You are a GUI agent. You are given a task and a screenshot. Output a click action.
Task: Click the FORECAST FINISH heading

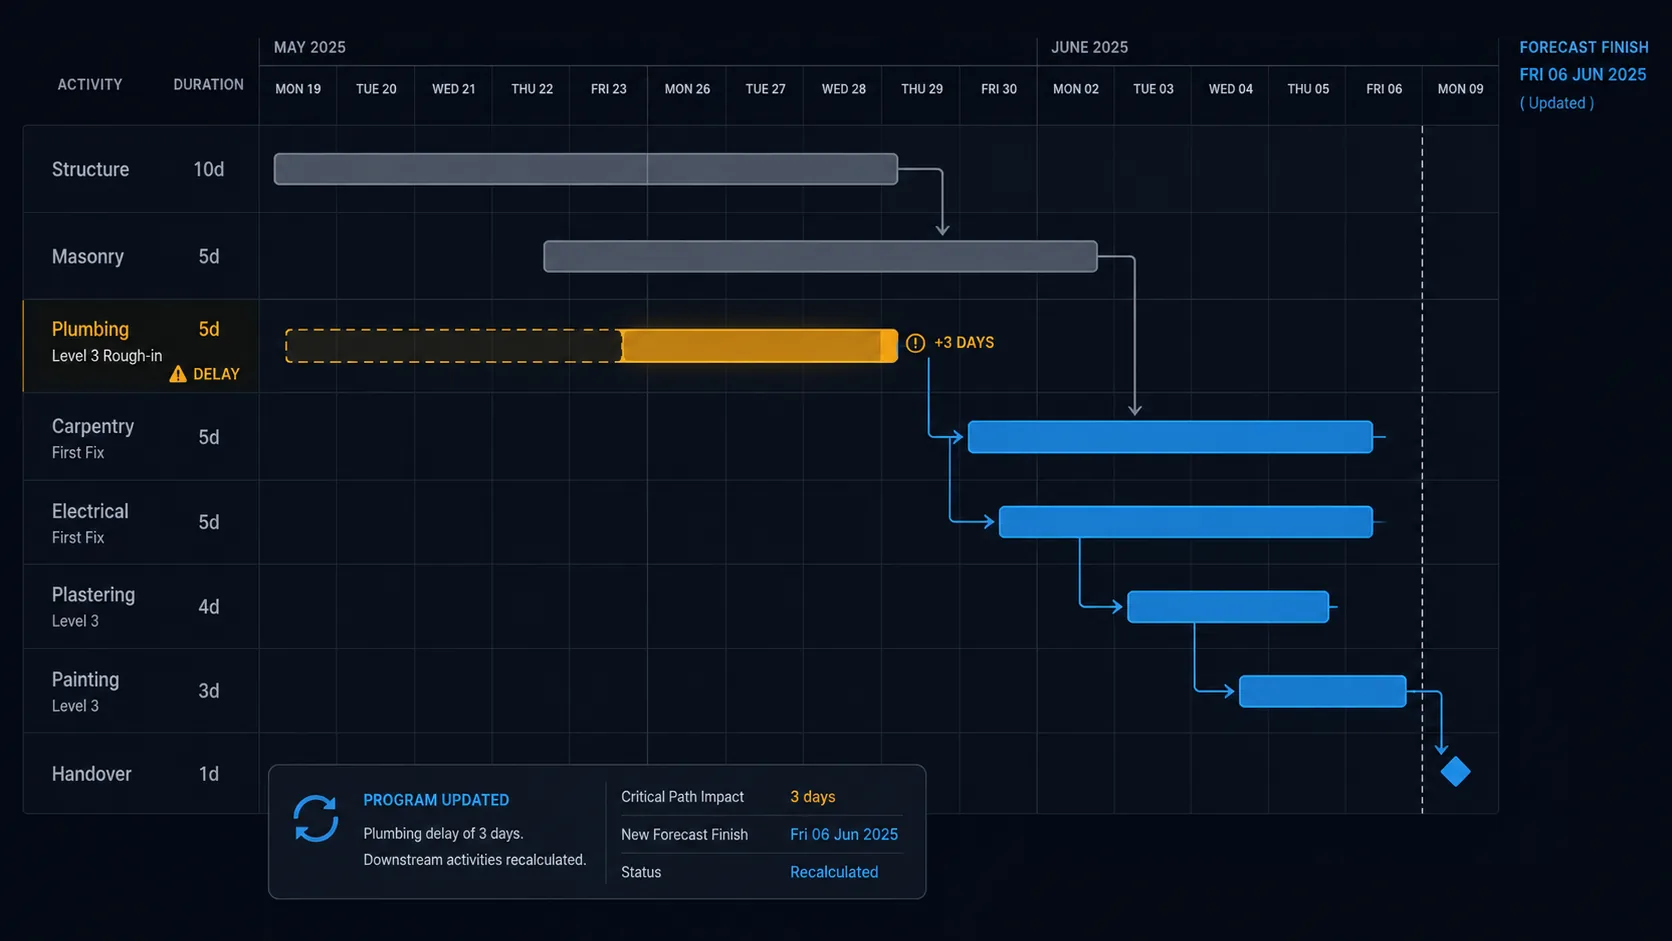(1584, 47)
